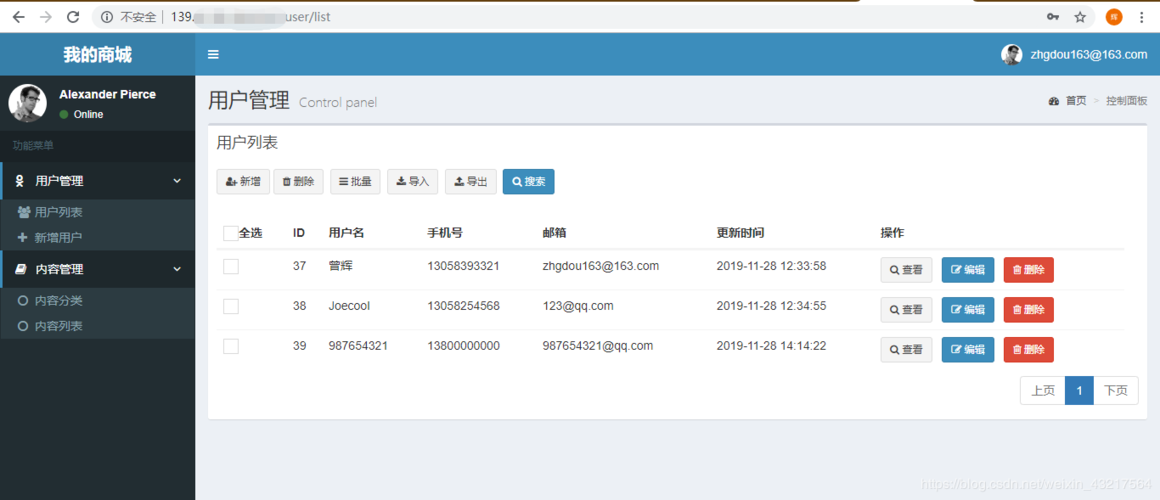Select 内容管理 sidebar menu

(98, 269)
